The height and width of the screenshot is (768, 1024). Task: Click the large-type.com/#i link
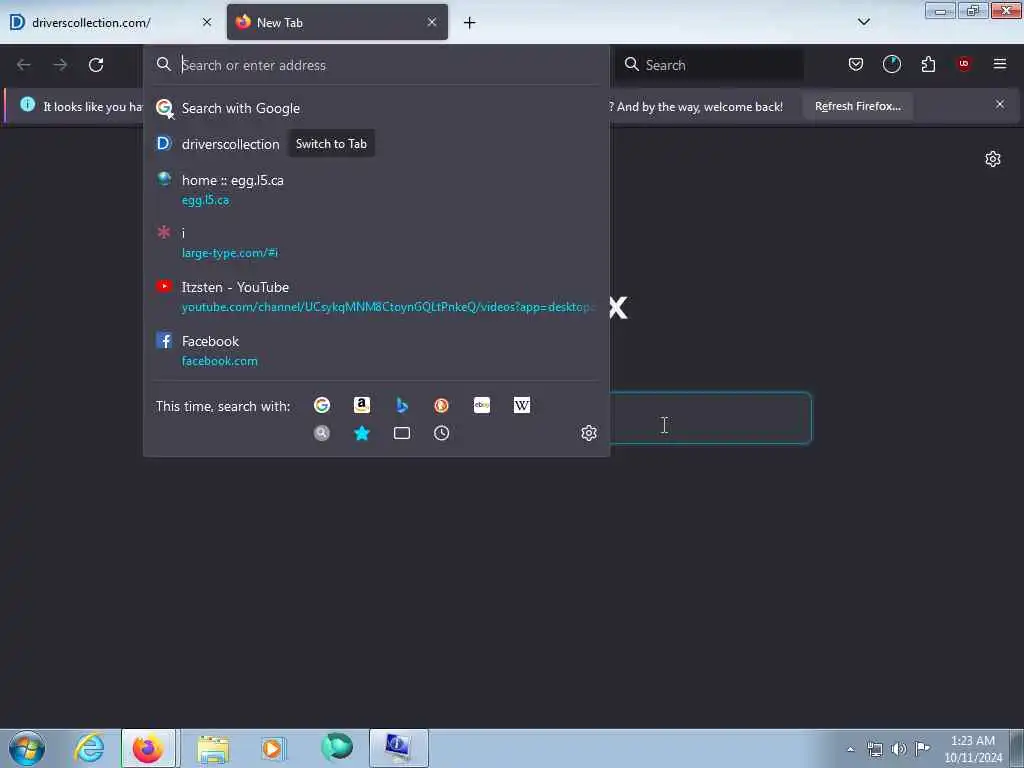pos(230,253)
